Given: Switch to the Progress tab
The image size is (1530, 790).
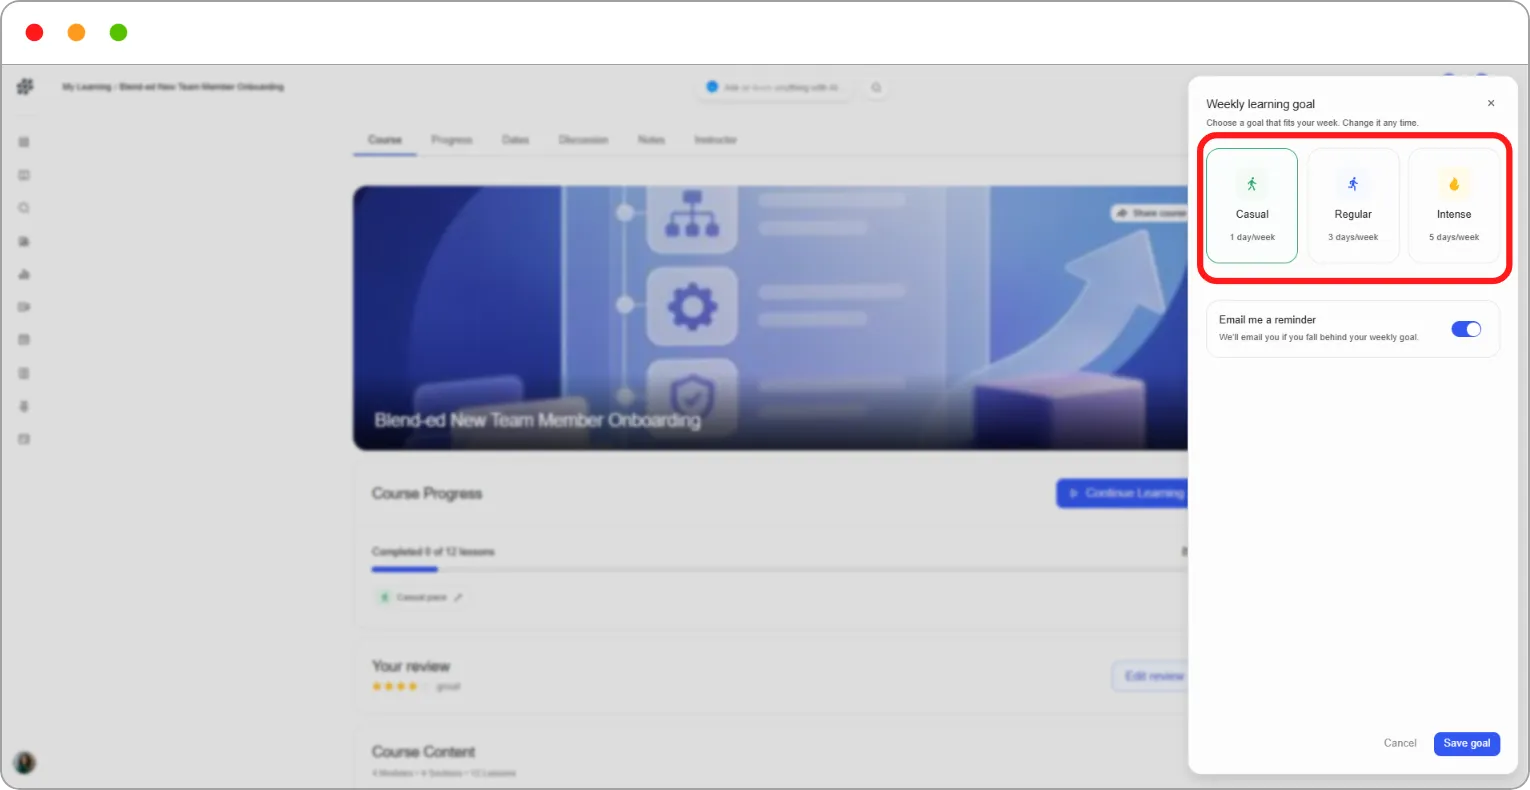Looking at the screenshot, I should [452, 140].
